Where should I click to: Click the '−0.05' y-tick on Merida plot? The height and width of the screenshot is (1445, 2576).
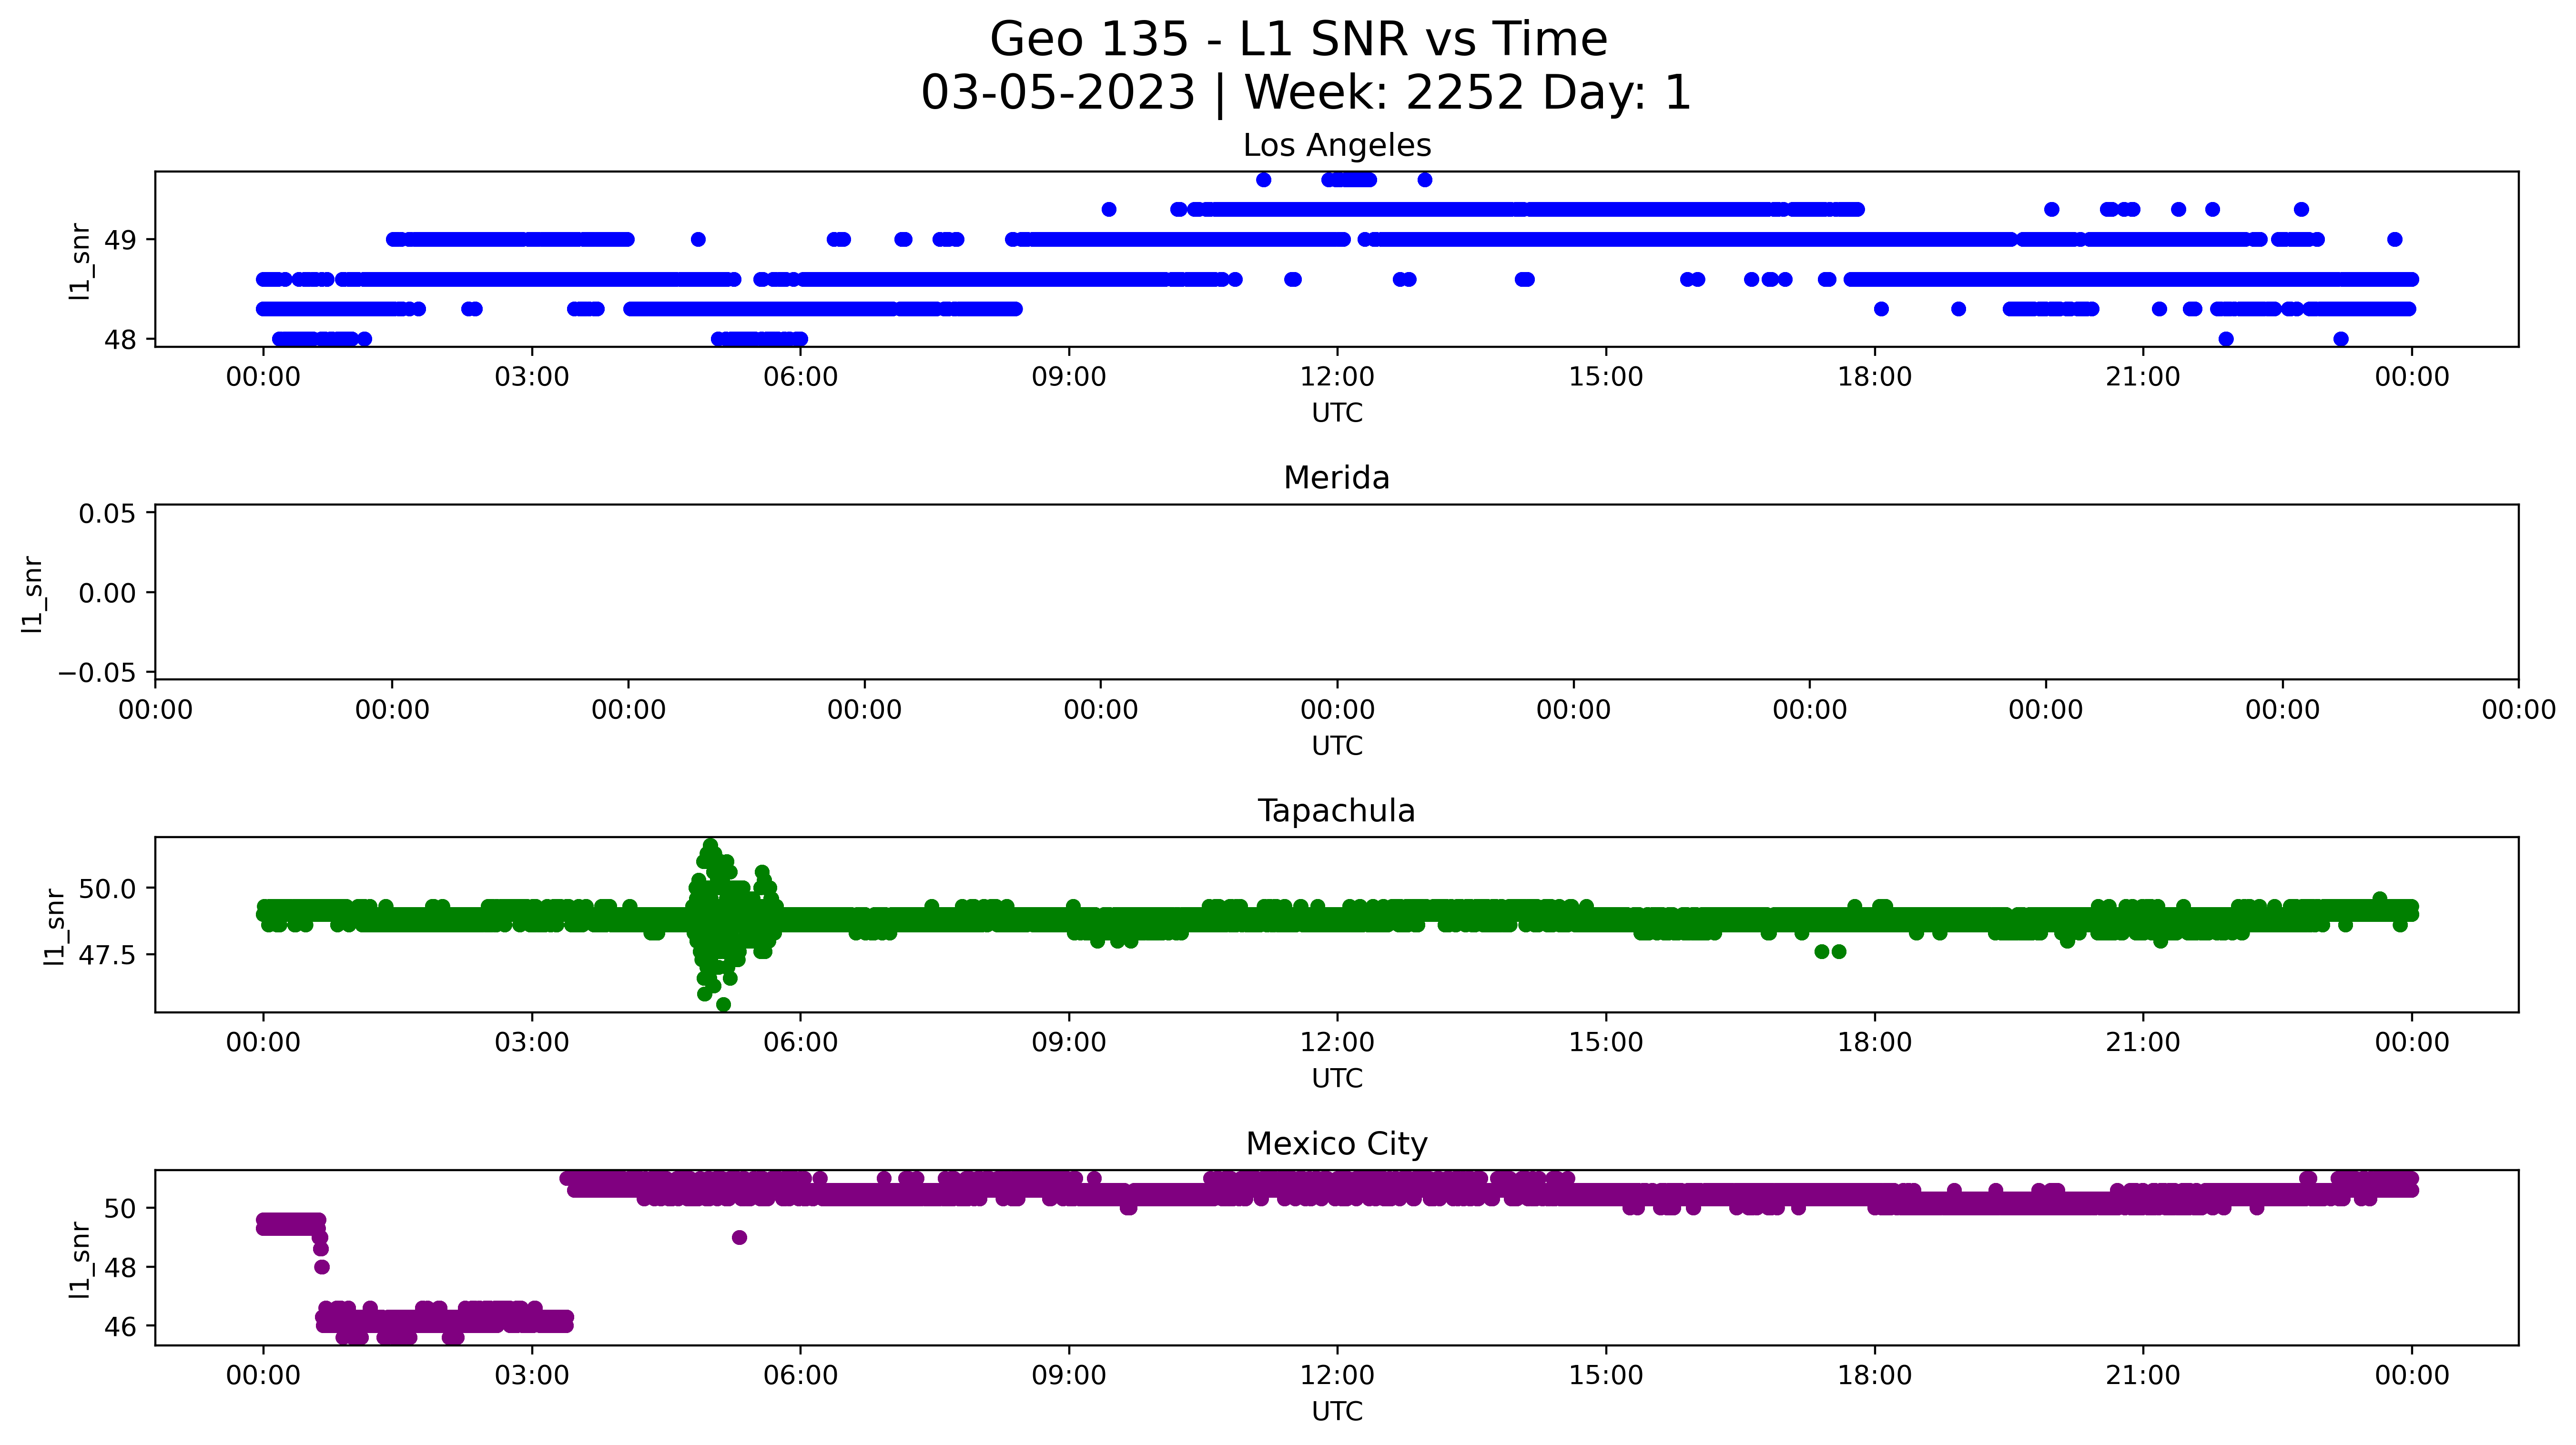coord(97,672)
